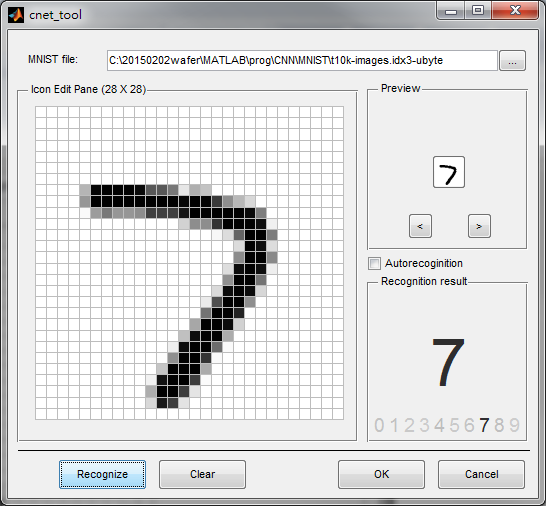Image resolution: width=546 pixels, height=506 pixels.
Task: Click the MATLAB icon in title bar
Action: coord(16,15)
